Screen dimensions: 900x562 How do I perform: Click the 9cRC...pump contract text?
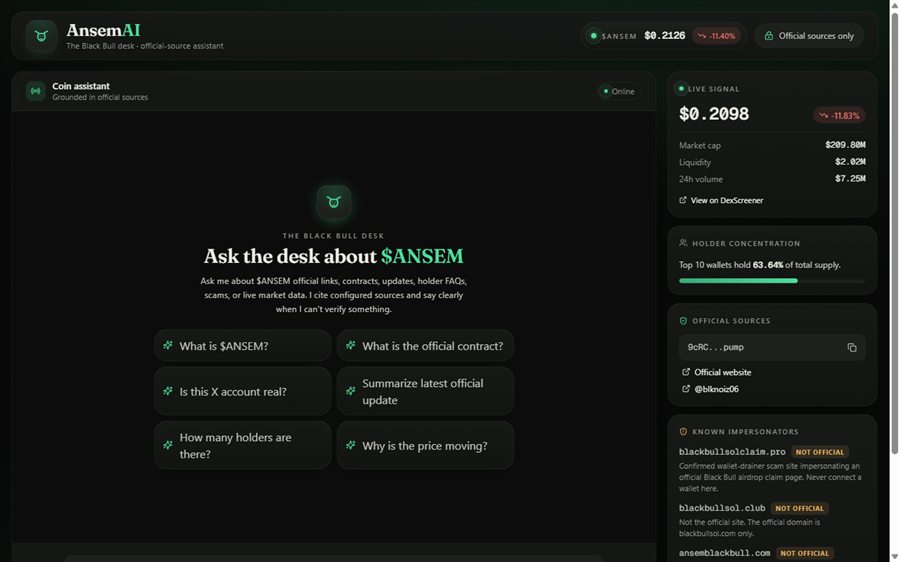coord(716,347)
